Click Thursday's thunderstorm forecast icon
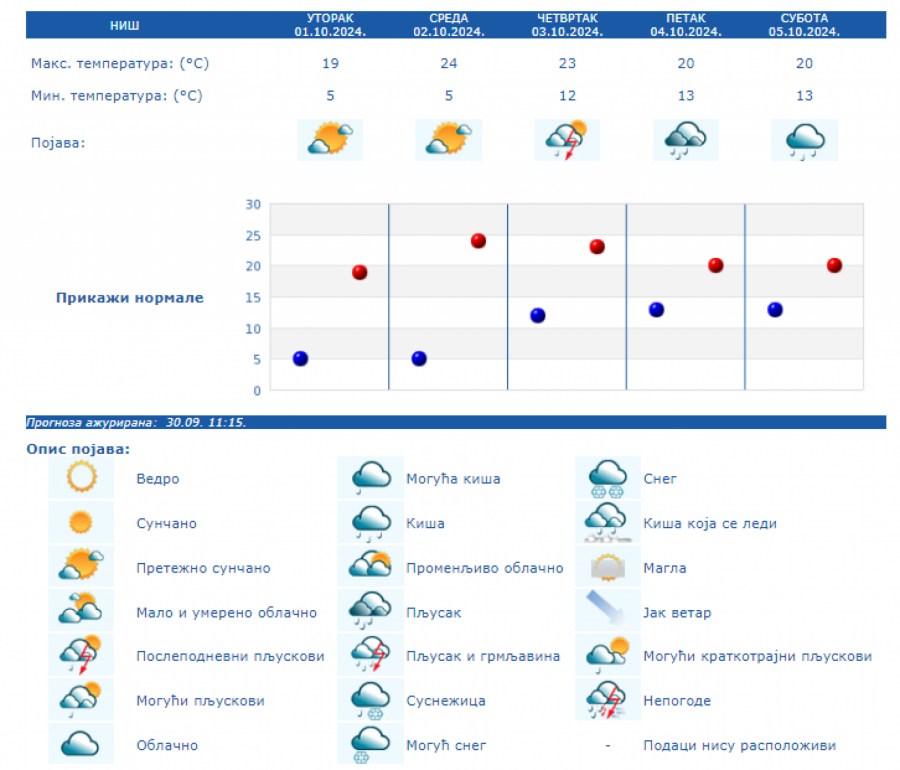 coord(566,139)
